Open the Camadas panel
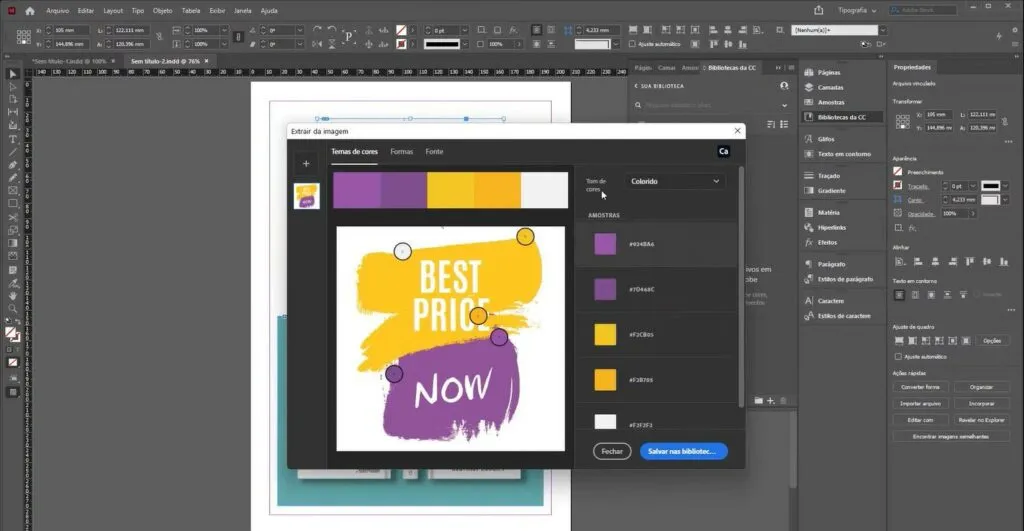This screenshot has width=1024, height=531. pos(830,87)
